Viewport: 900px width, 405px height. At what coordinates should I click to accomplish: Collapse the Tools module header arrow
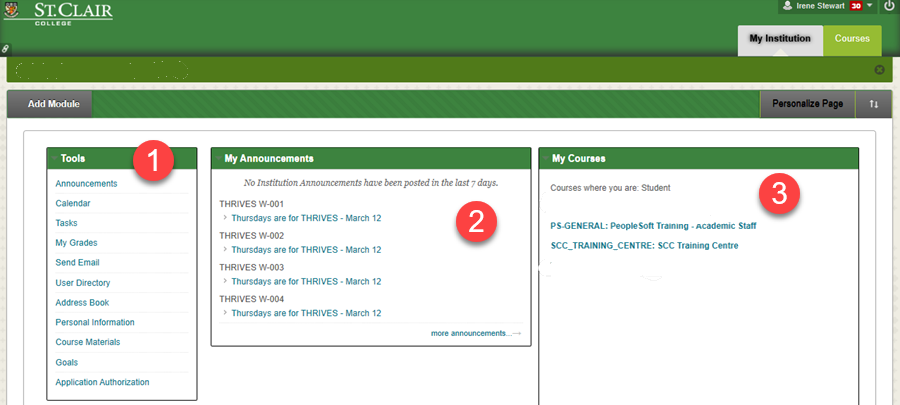(x=53, y=158)
